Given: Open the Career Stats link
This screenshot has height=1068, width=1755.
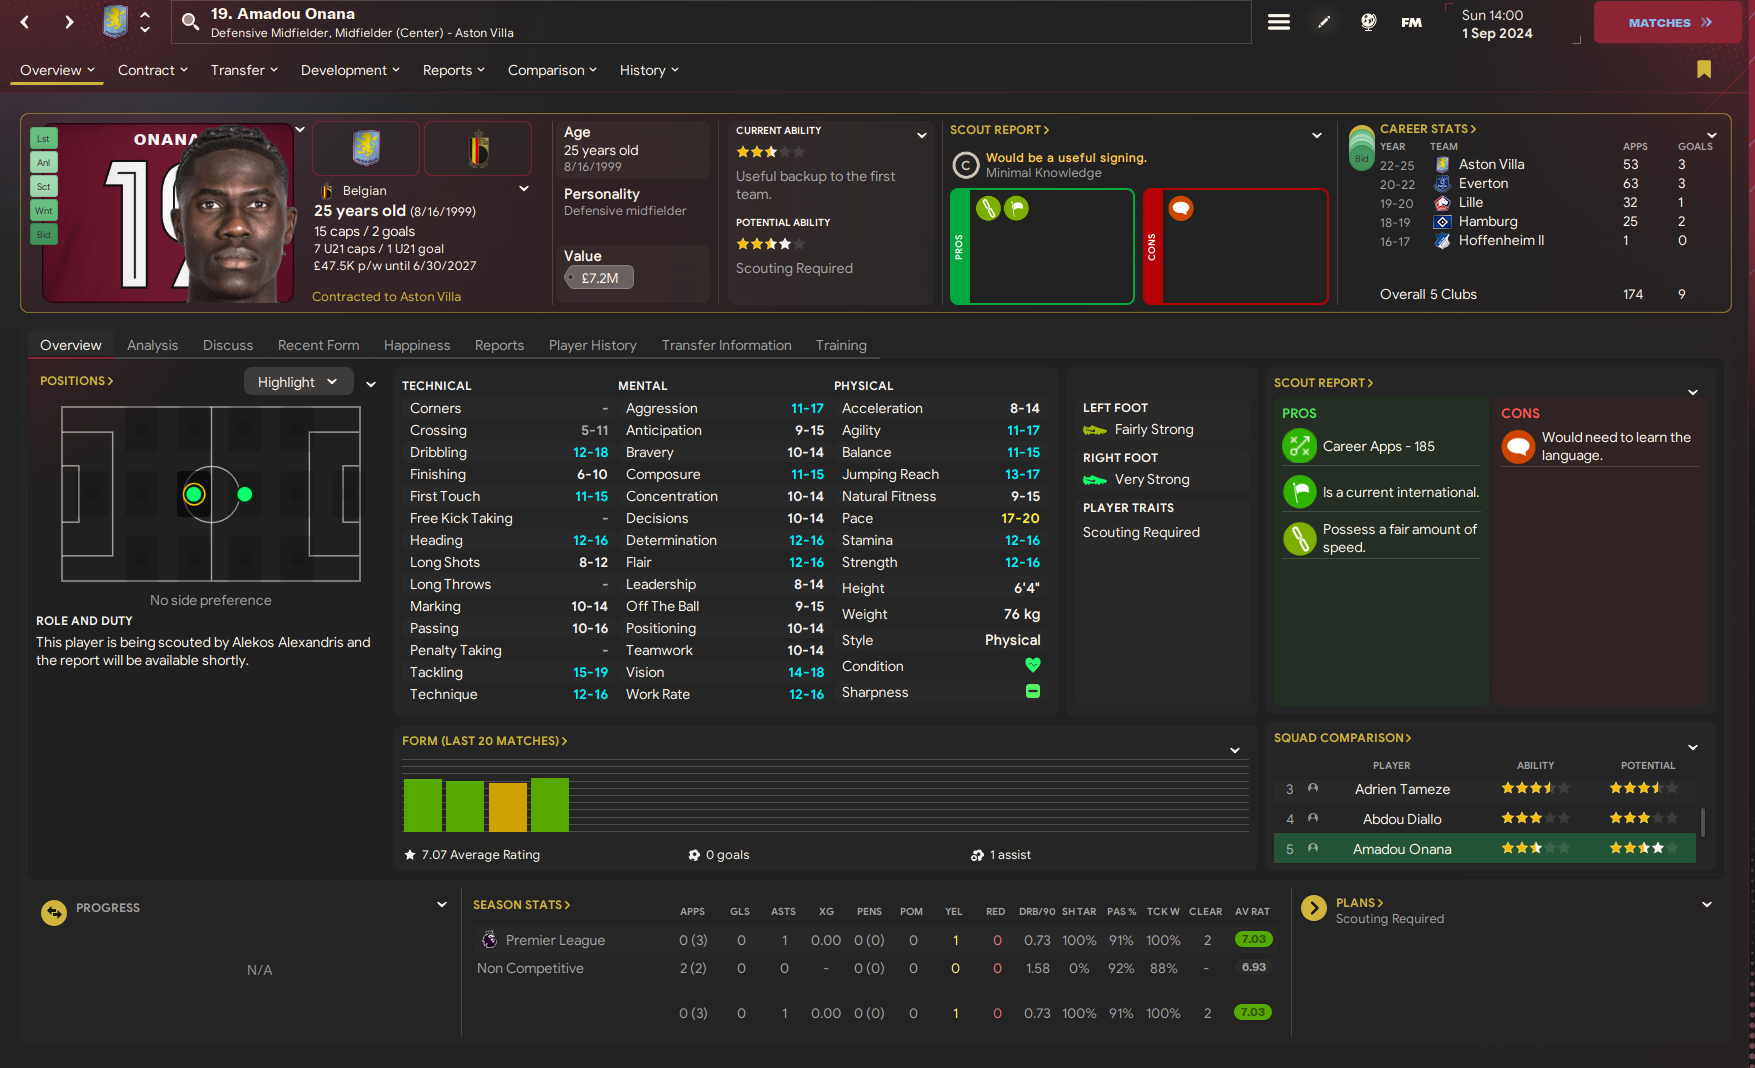Looking at the screenshot, I should (1427, 129).
